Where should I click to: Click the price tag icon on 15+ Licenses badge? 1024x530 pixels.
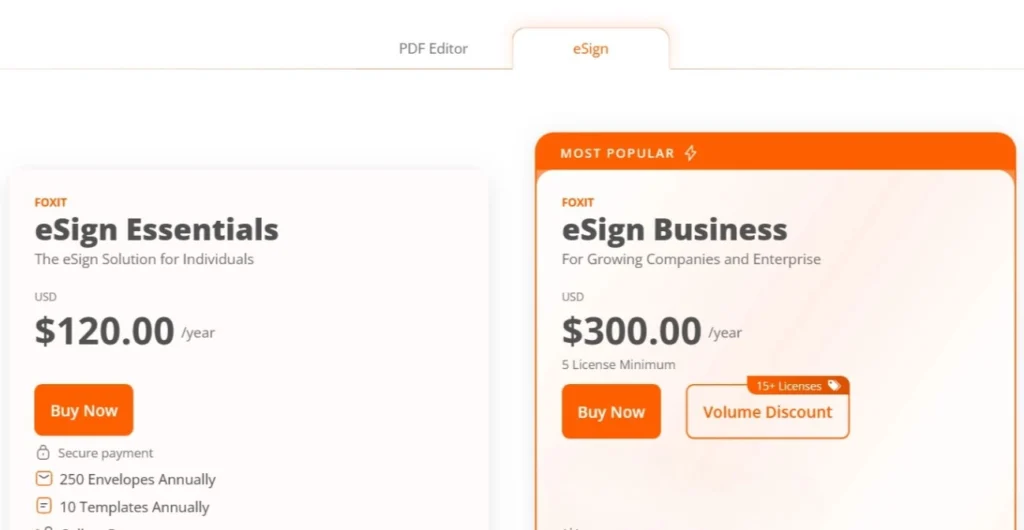pyautogui.click(x=834, y=386)
